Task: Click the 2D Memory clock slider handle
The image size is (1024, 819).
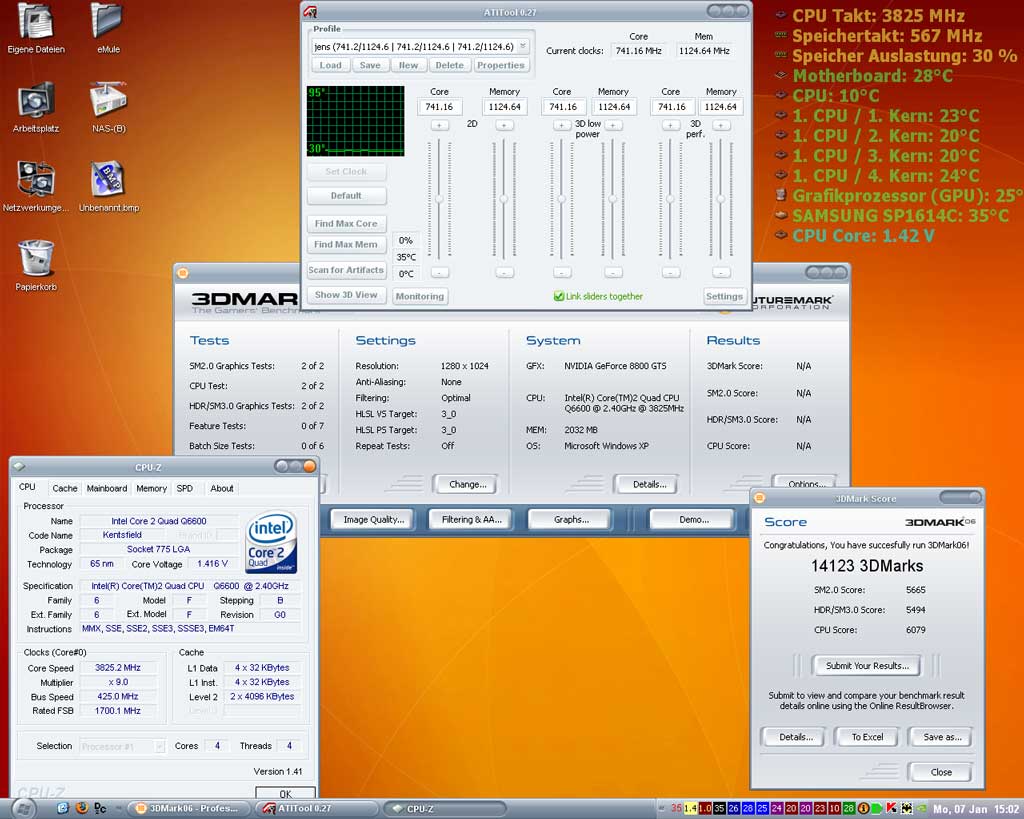Action: point(504,199)
